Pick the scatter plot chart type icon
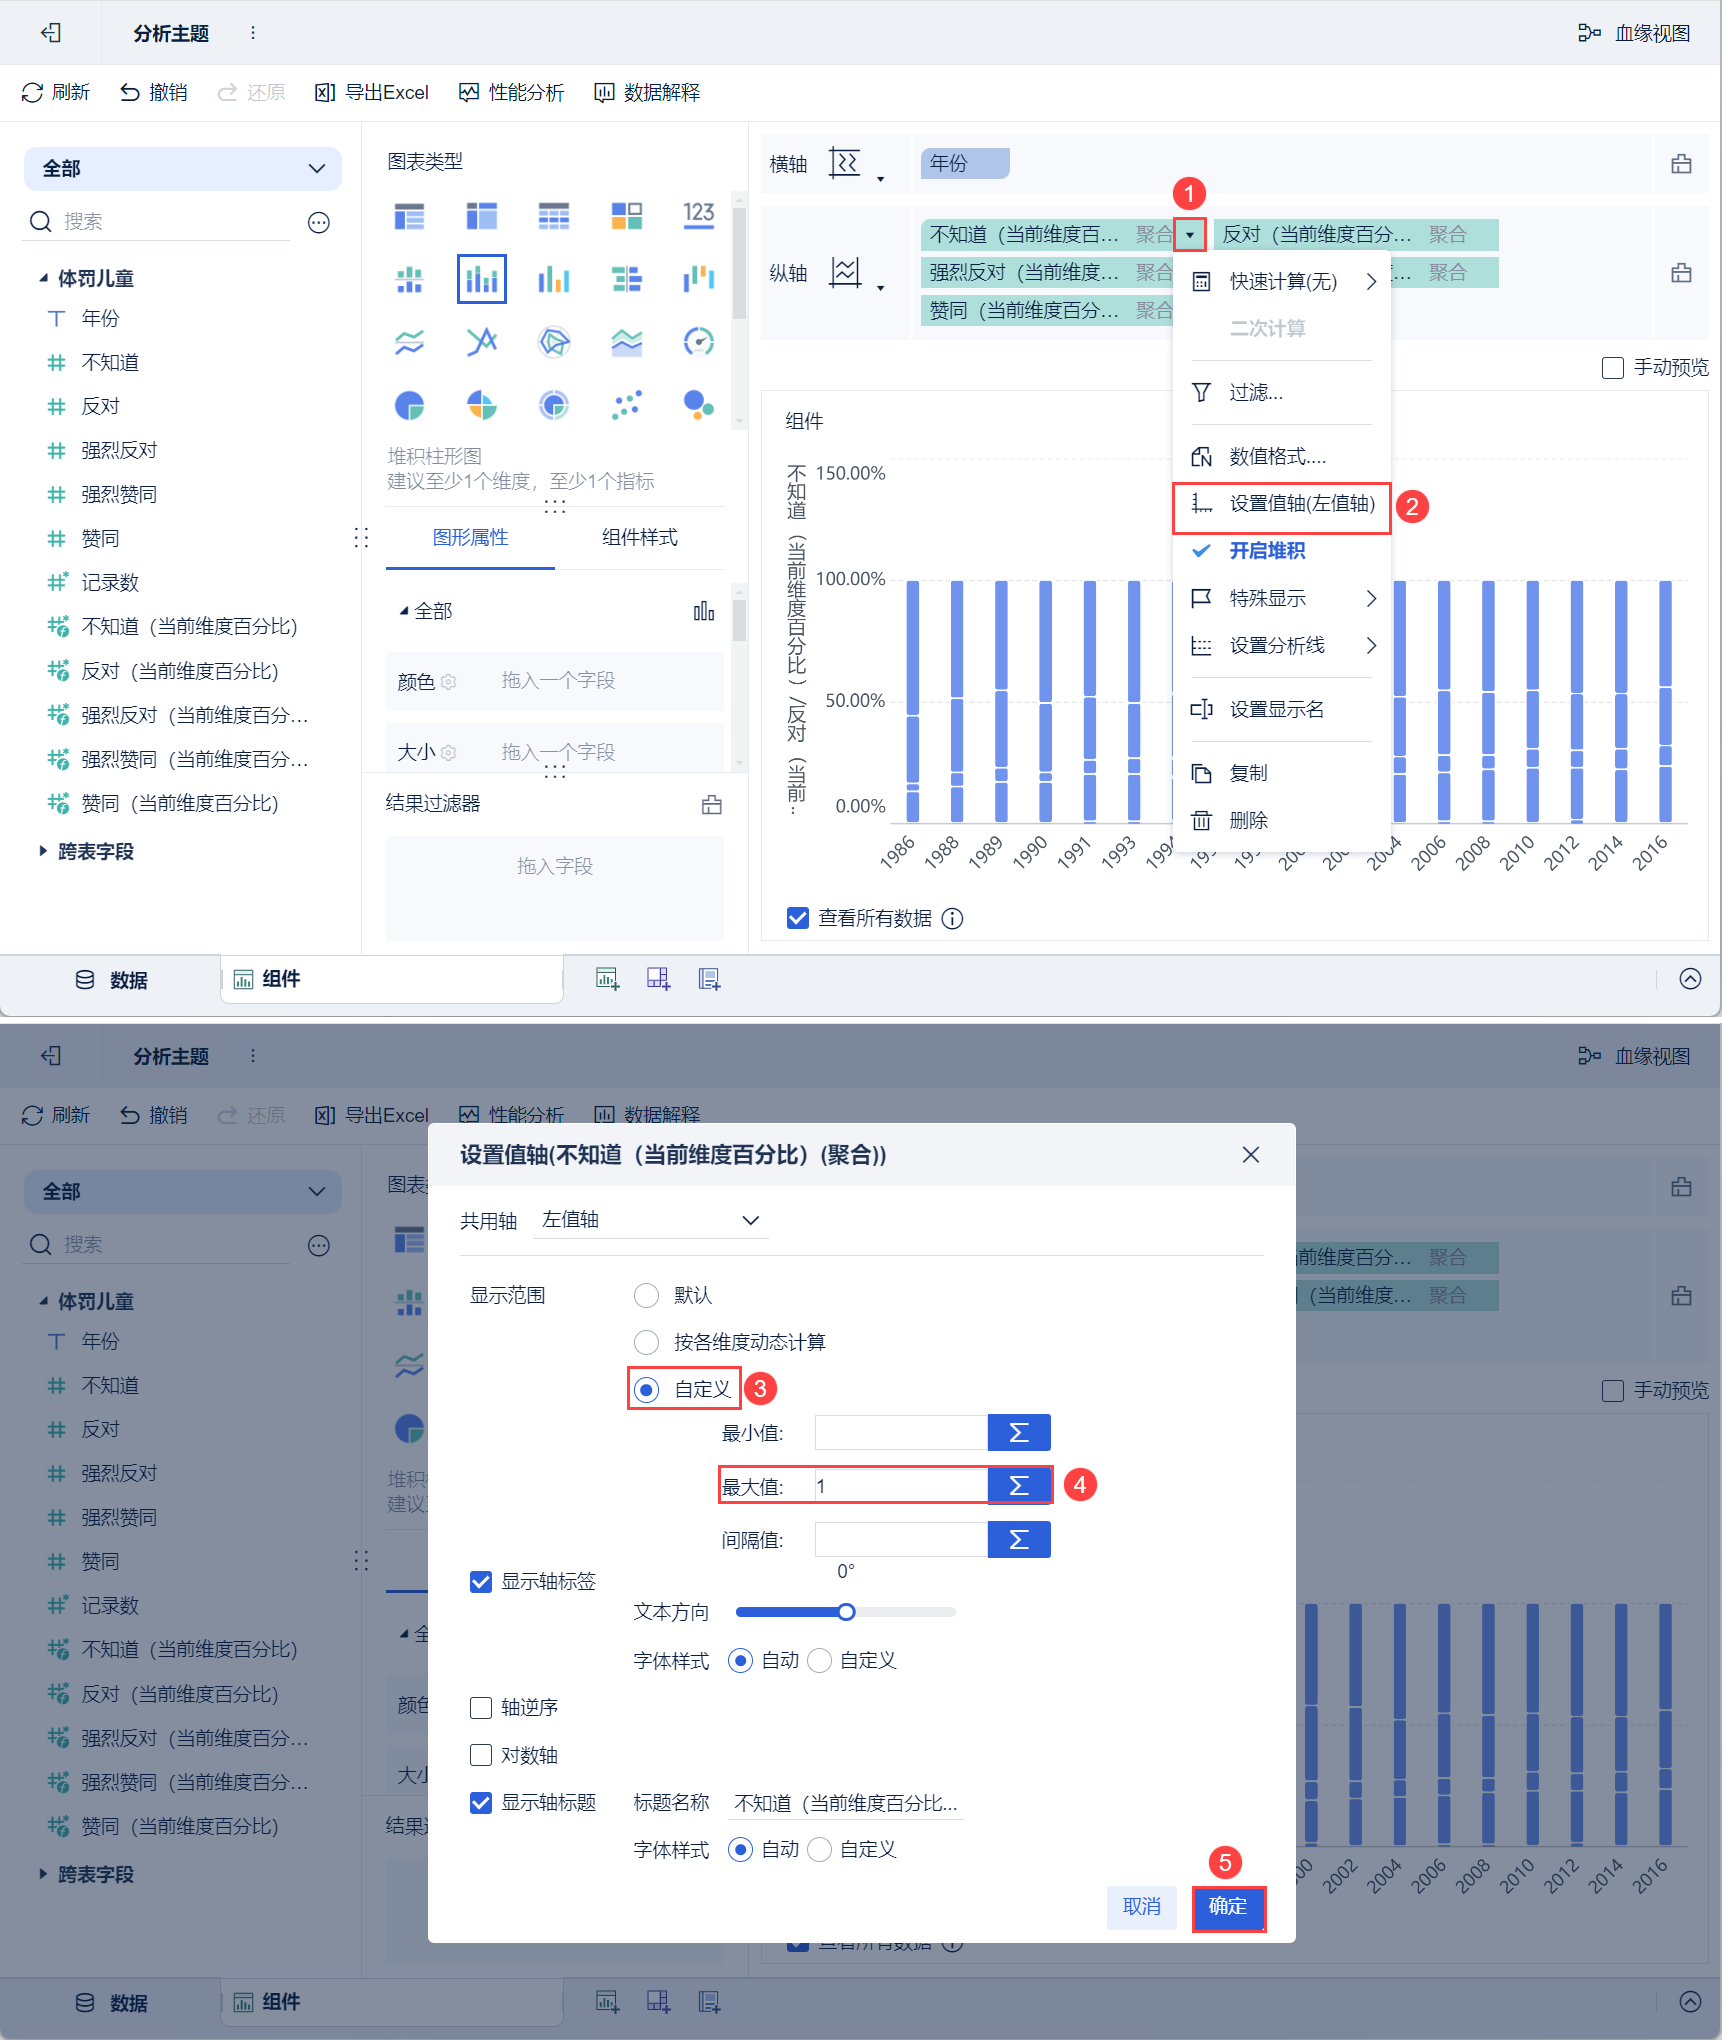The height and width of the screenshot is (2040, 1722). pyautogui.click(x=626, y=405)
